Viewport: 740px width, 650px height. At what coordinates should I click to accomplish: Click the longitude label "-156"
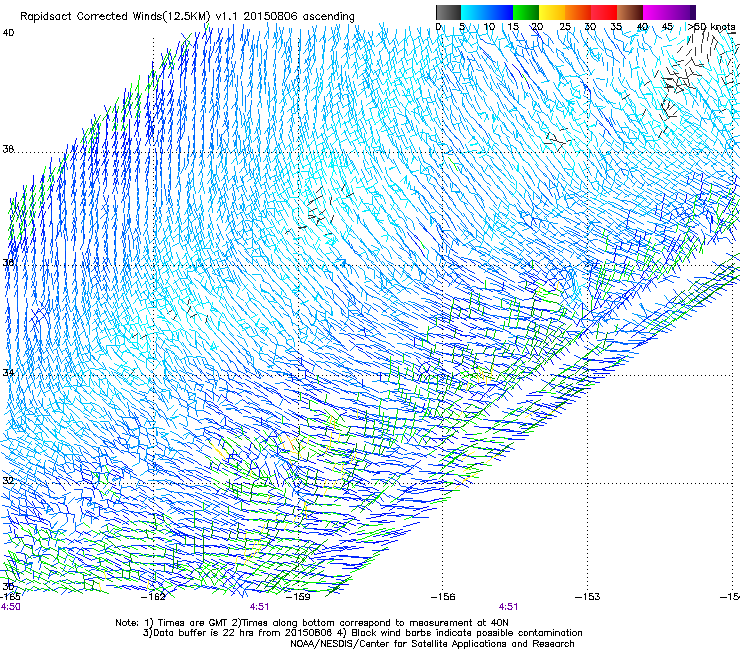[443, 596]
